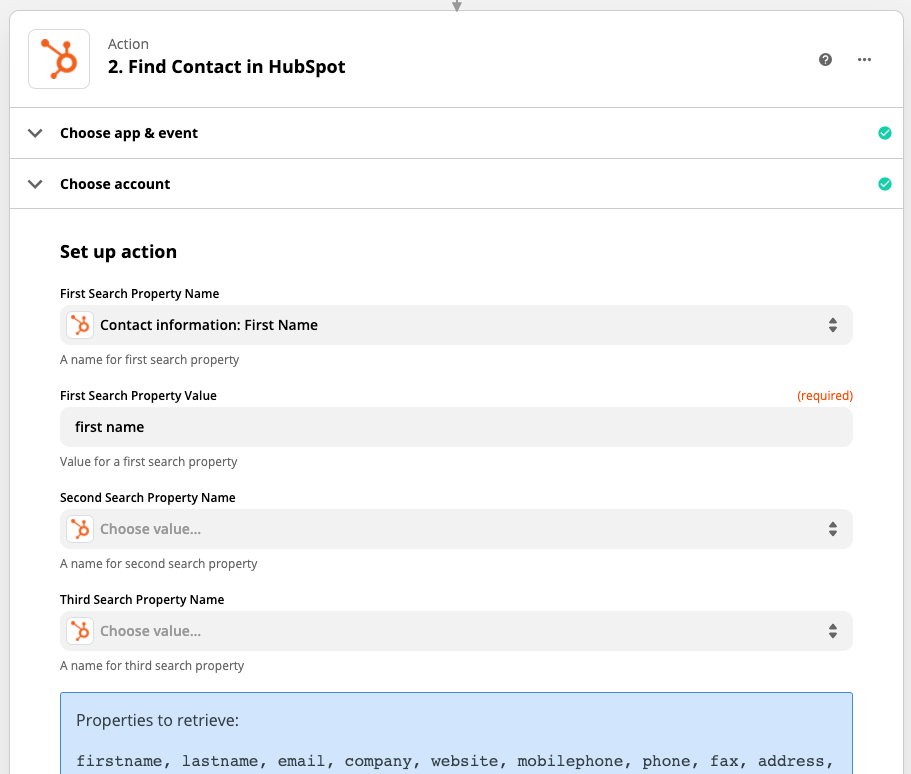This screenshot has height=774, width=911.
Task: Click the Properties to retrieve info box
Action: pyautogui.click(x=456, y=733)
